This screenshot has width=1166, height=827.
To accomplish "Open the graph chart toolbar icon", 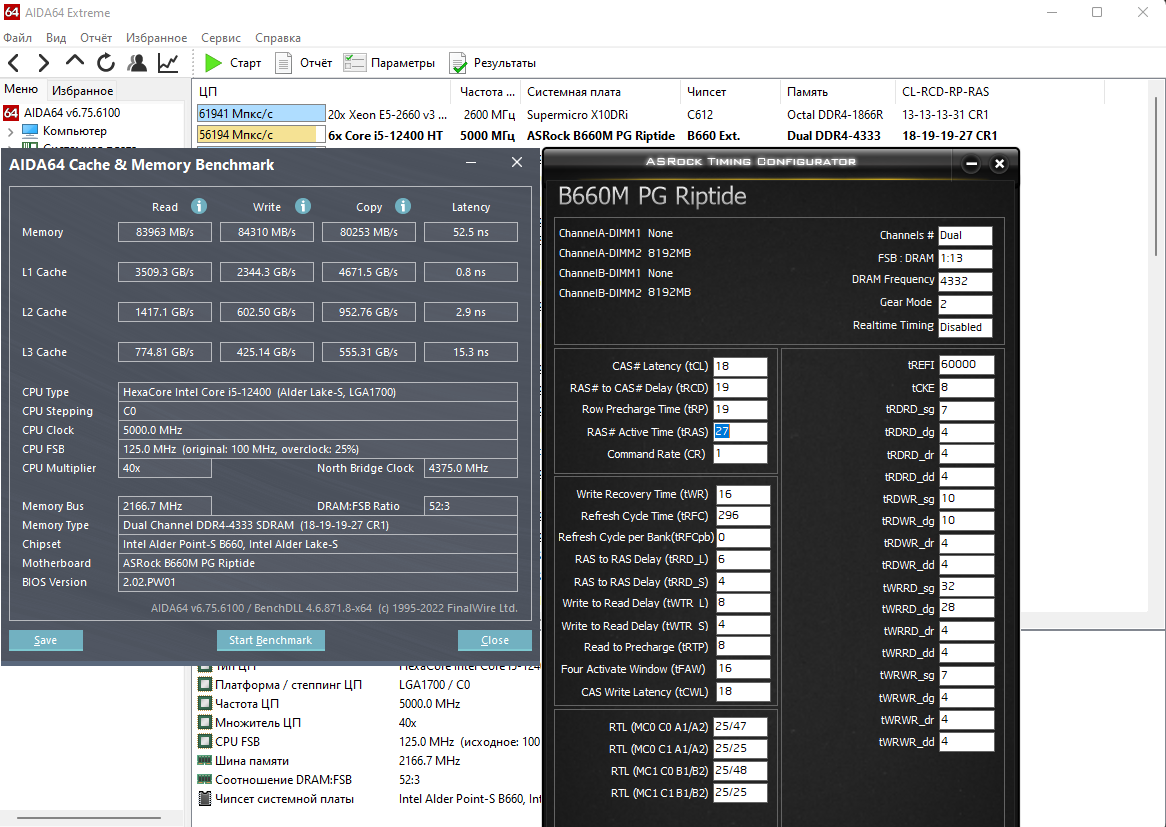I will pyautogui.click(x=168, y=63).
